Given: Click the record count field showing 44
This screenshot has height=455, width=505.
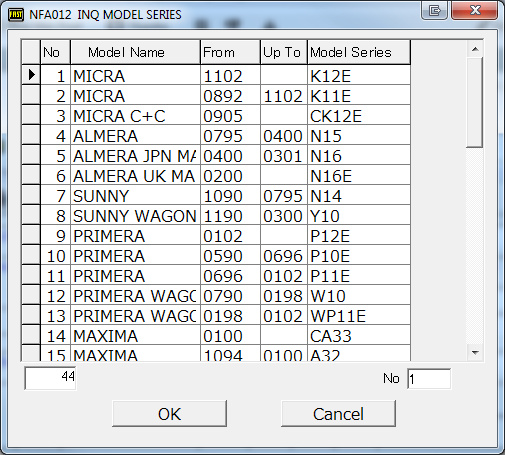Looking at the screenshot, I should pos(50,378).
